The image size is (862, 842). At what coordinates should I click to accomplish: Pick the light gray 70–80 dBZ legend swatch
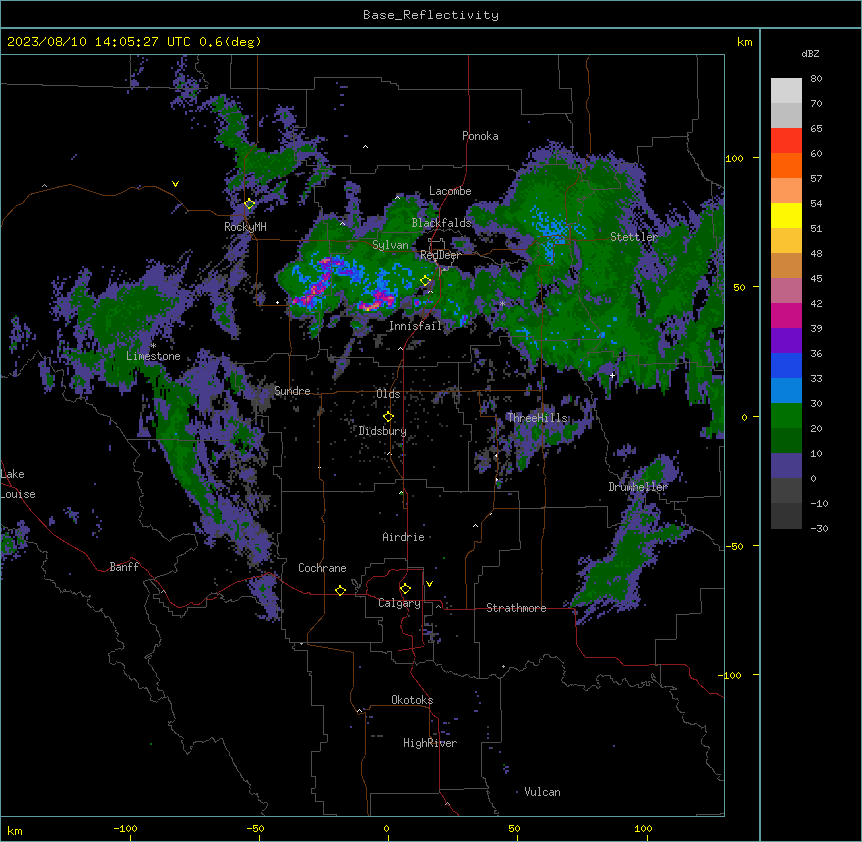786,91
